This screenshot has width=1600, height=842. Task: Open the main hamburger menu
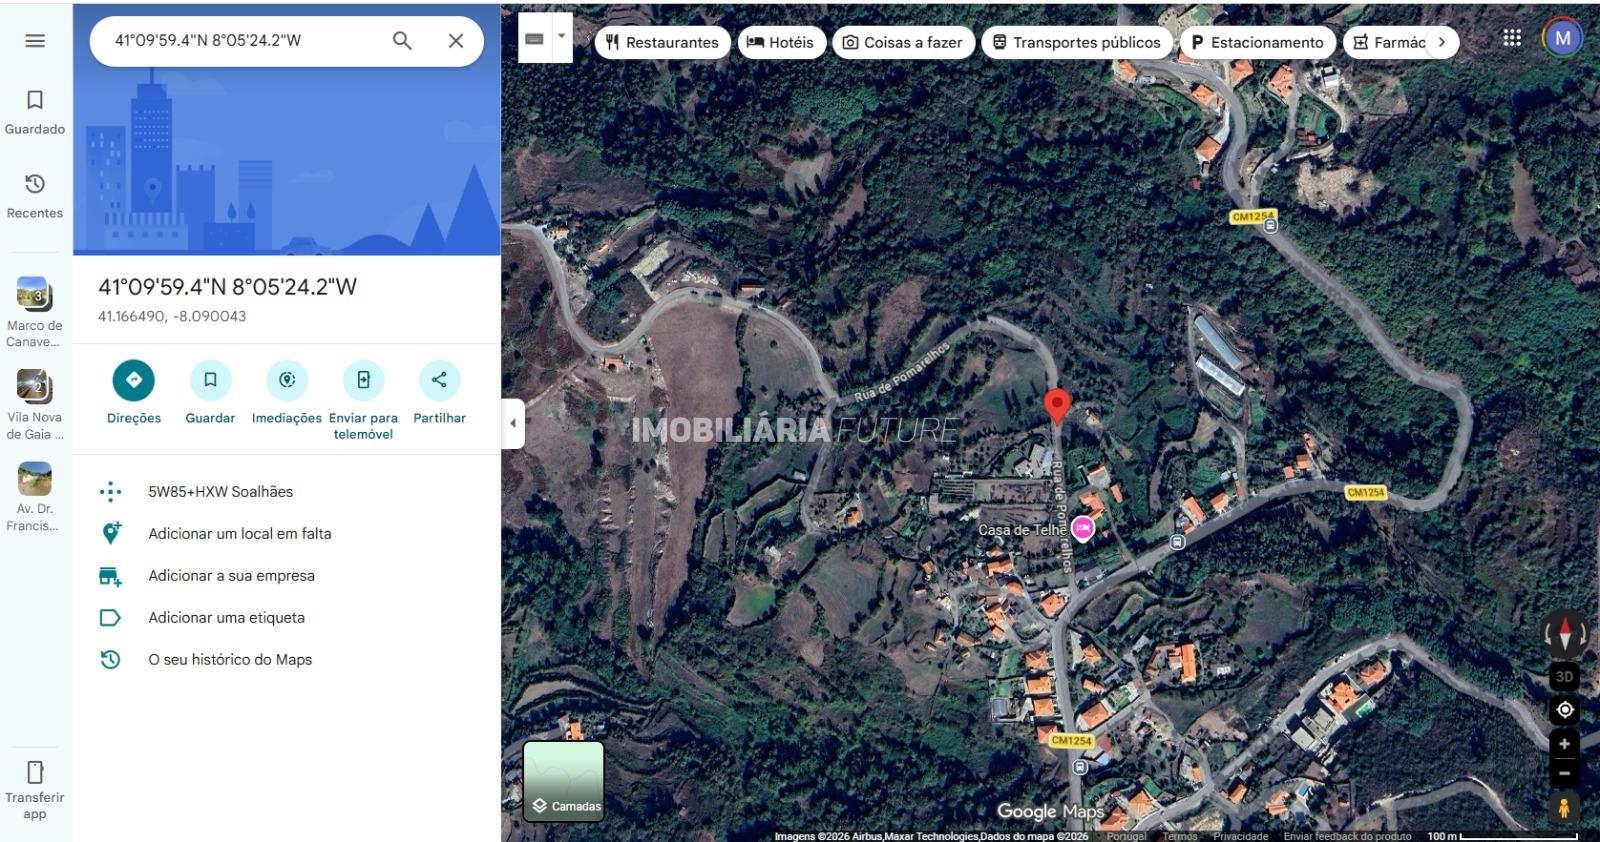coord(35,41)
